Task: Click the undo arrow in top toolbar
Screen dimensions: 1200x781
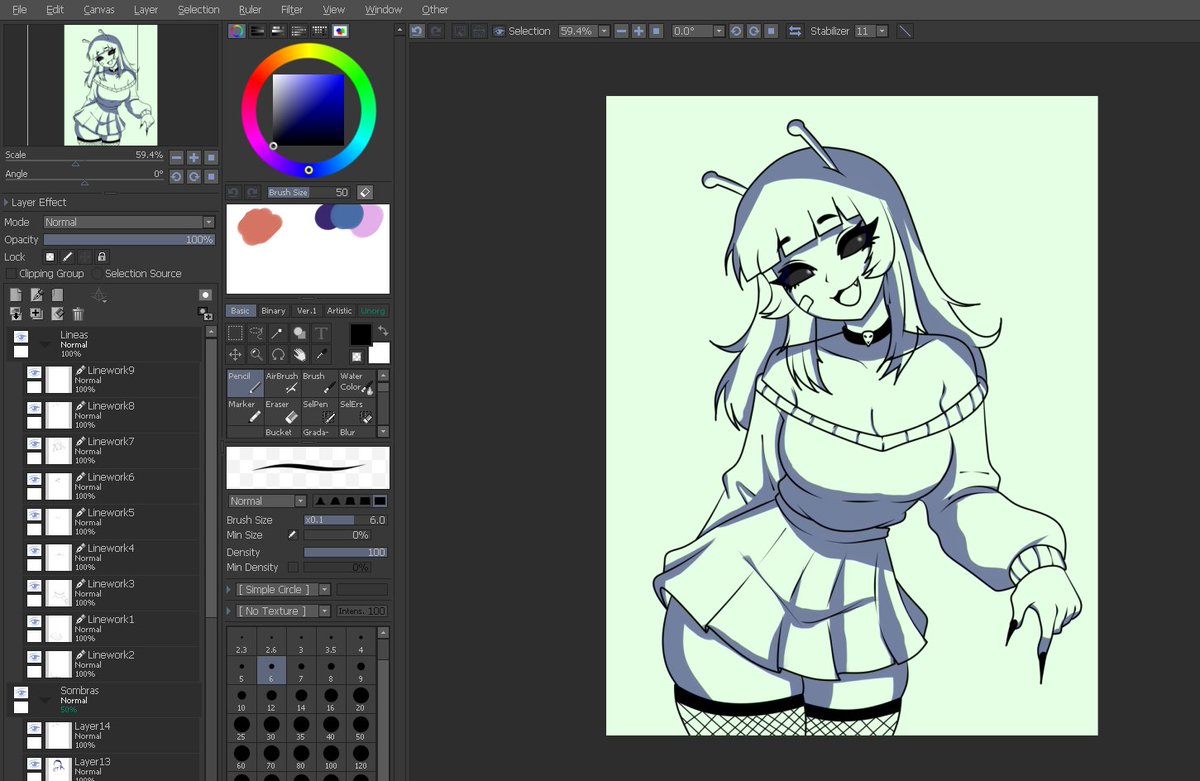Action: 417,31
